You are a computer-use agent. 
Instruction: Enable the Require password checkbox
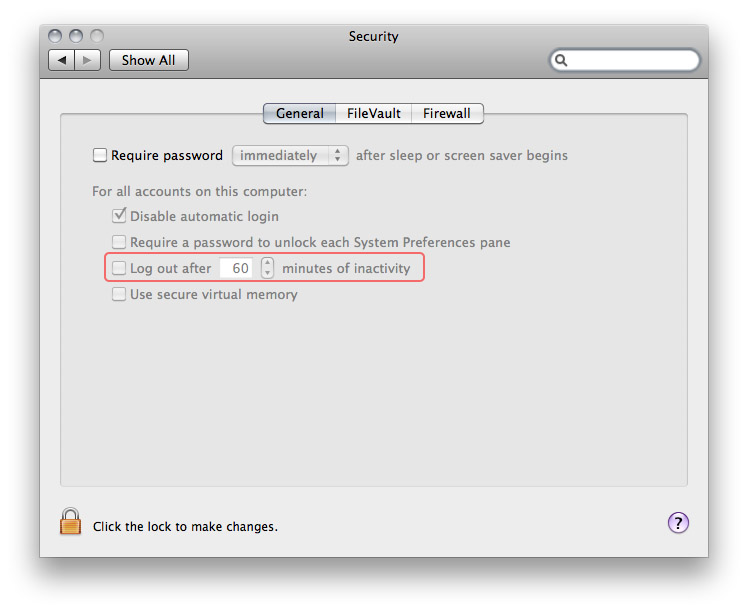(100, 155)
